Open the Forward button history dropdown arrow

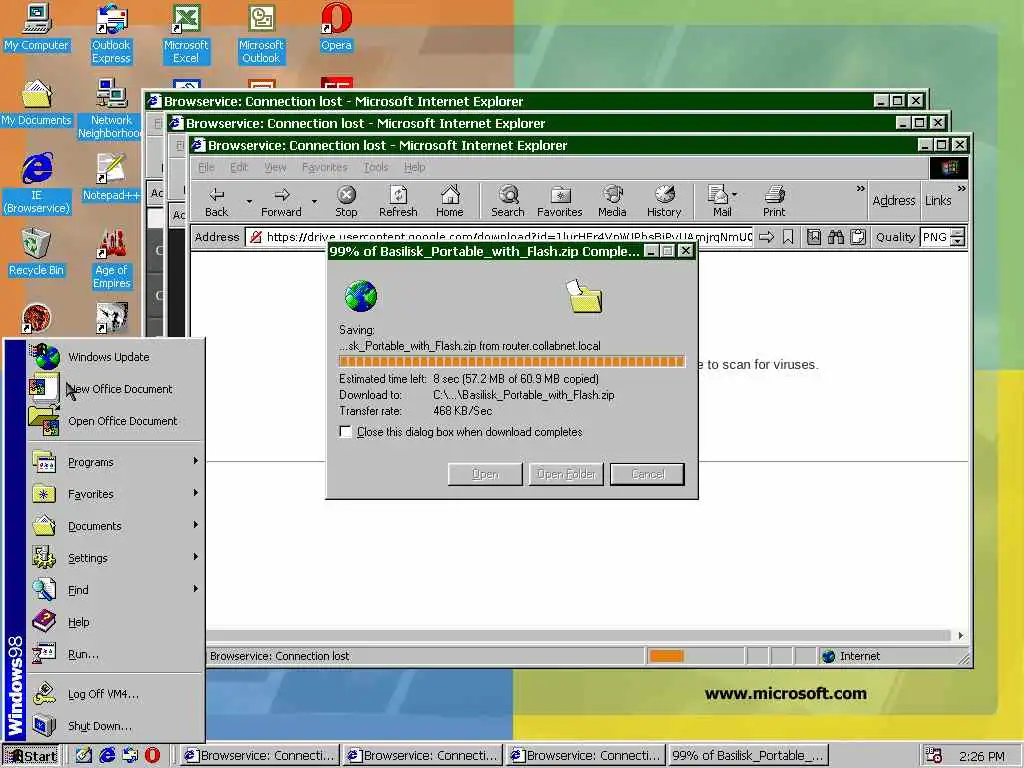point(314,201)
